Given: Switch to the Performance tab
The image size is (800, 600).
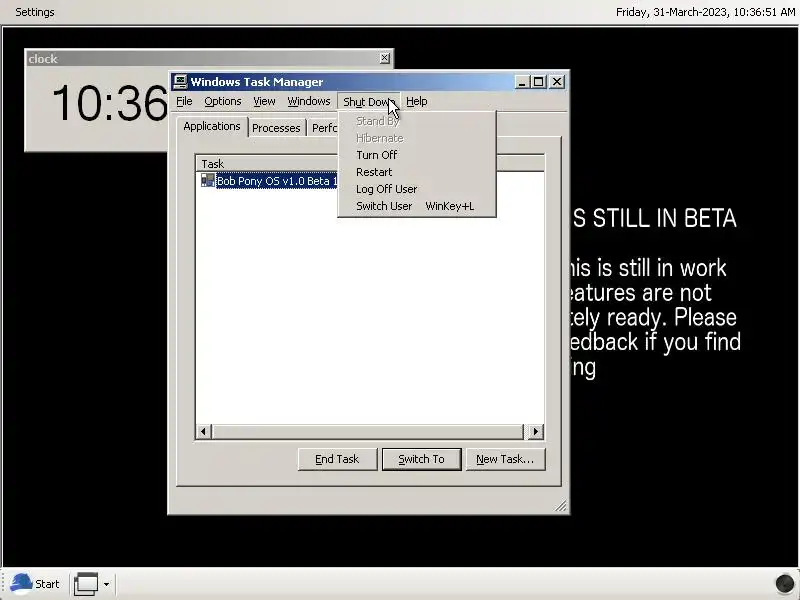Looking at the screenshot, I should [x=323, y=128].
